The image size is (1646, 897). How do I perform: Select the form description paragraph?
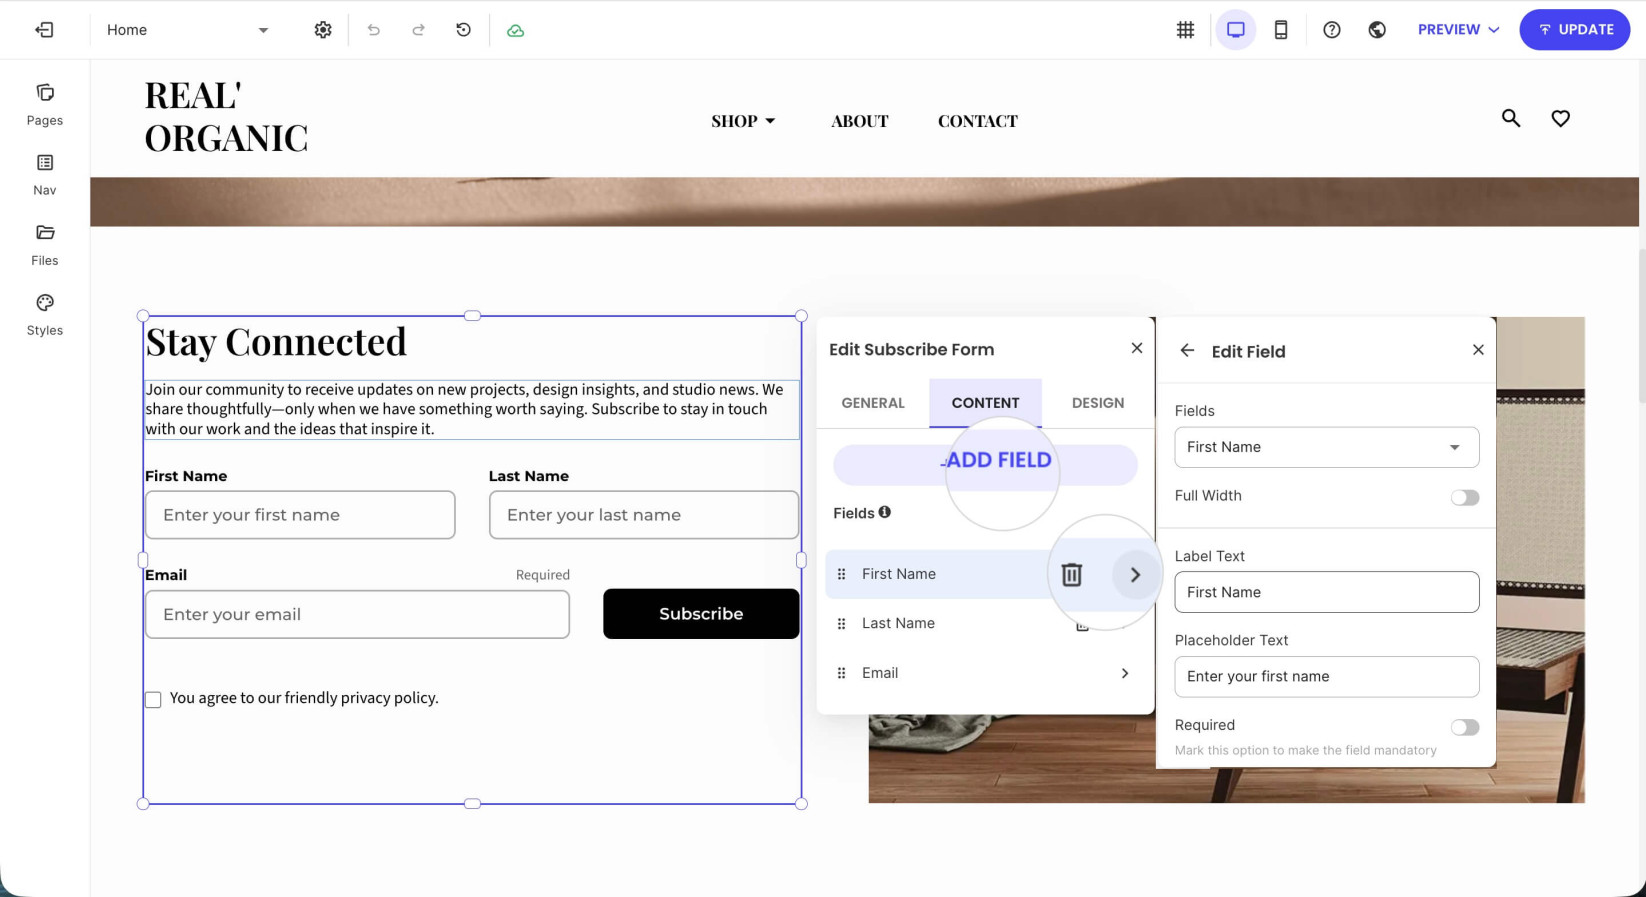pyautogui.click(x=472, y=409)
